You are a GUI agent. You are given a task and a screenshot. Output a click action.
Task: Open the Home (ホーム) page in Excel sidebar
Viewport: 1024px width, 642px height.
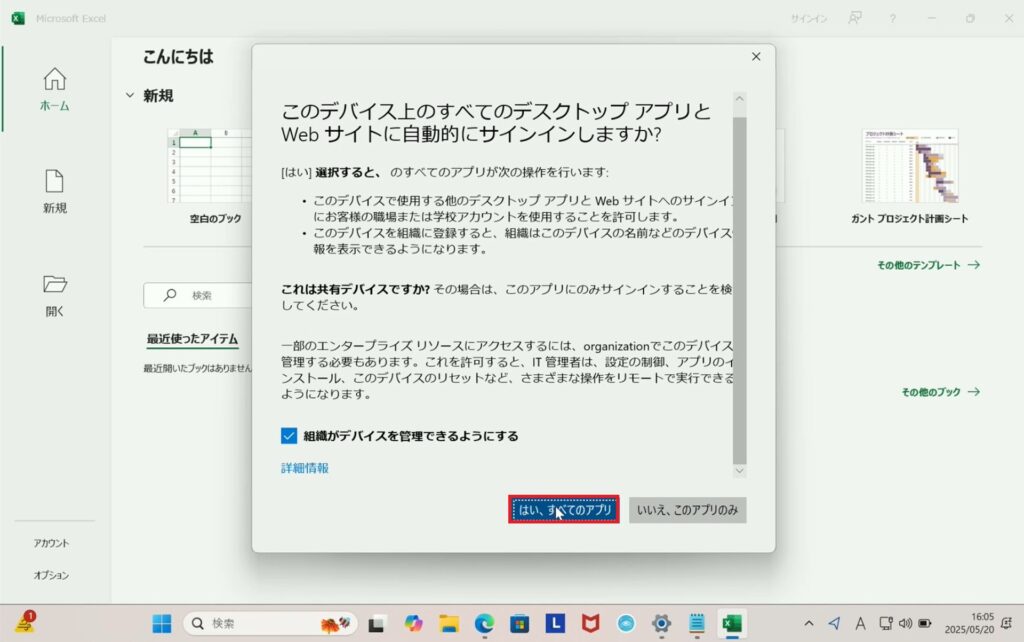[x=55, y=89]
